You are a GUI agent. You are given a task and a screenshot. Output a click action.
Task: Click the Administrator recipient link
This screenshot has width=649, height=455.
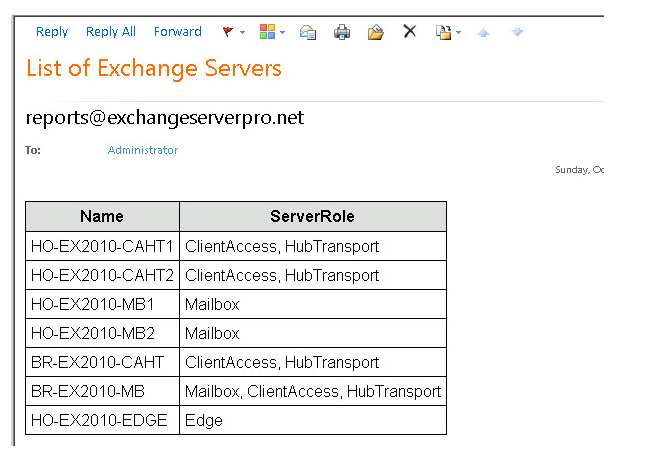(143, 150)
